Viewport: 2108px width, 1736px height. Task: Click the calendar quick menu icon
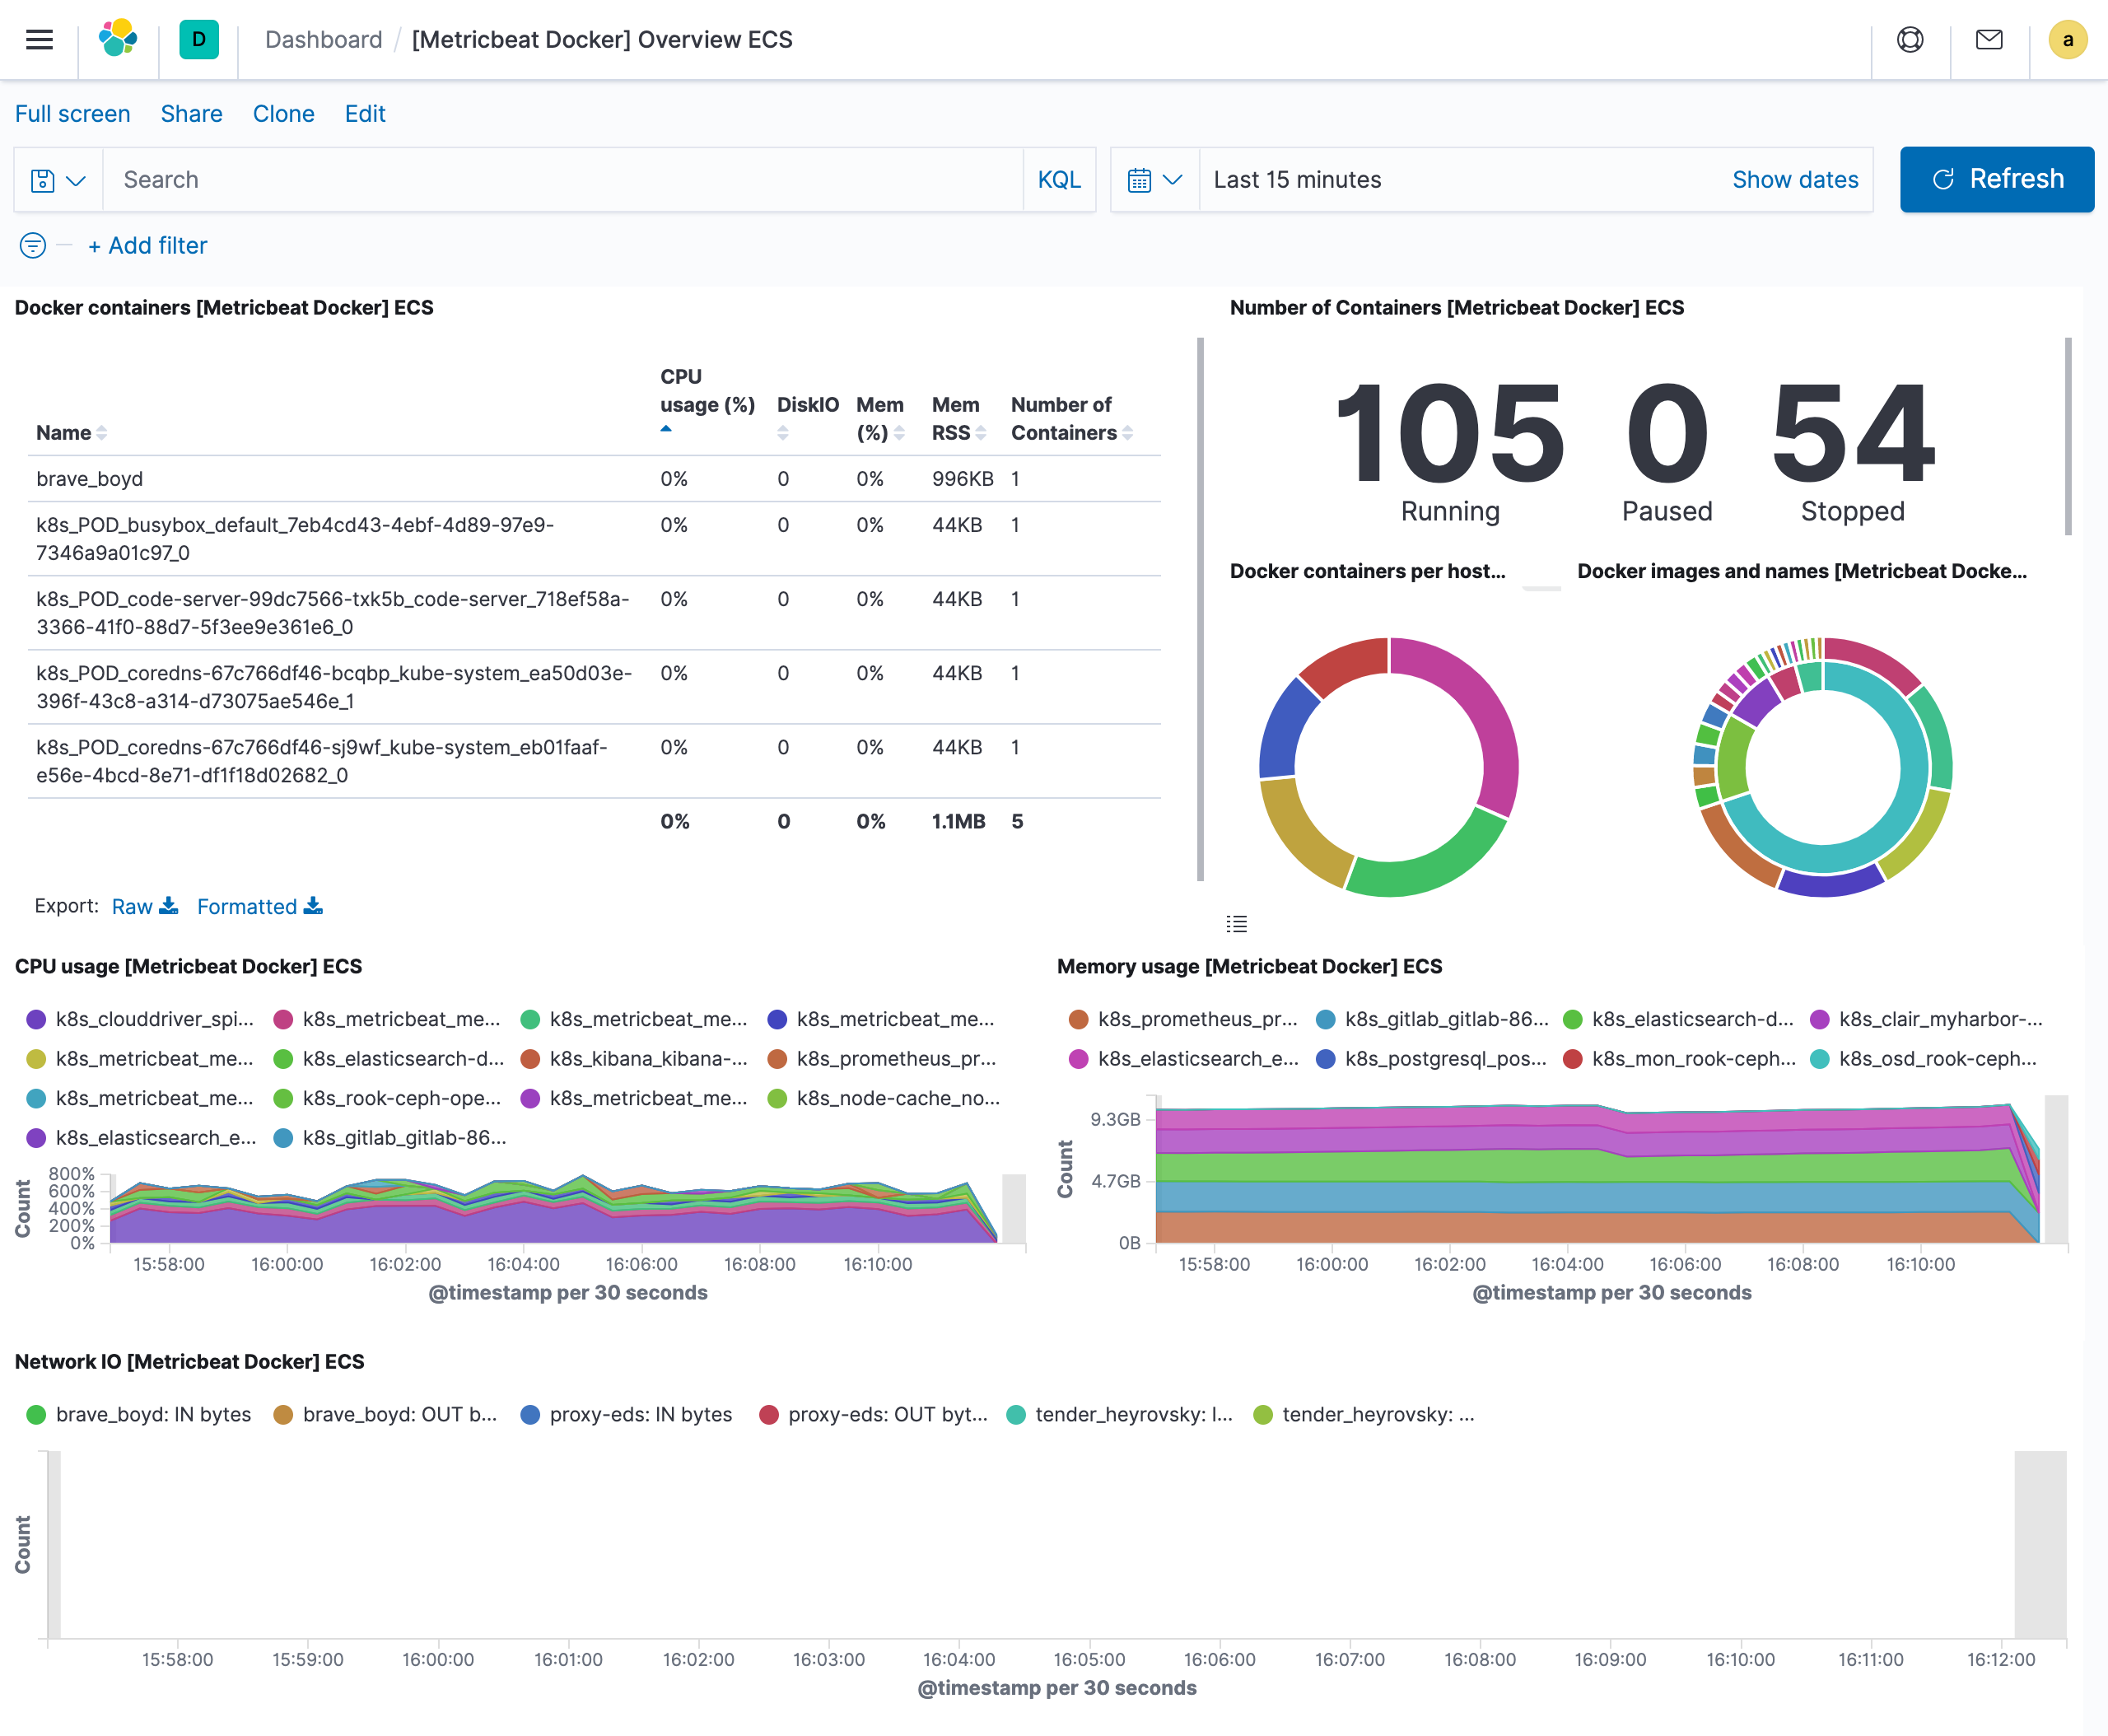pyautogui.click(x=1139, y=180)
